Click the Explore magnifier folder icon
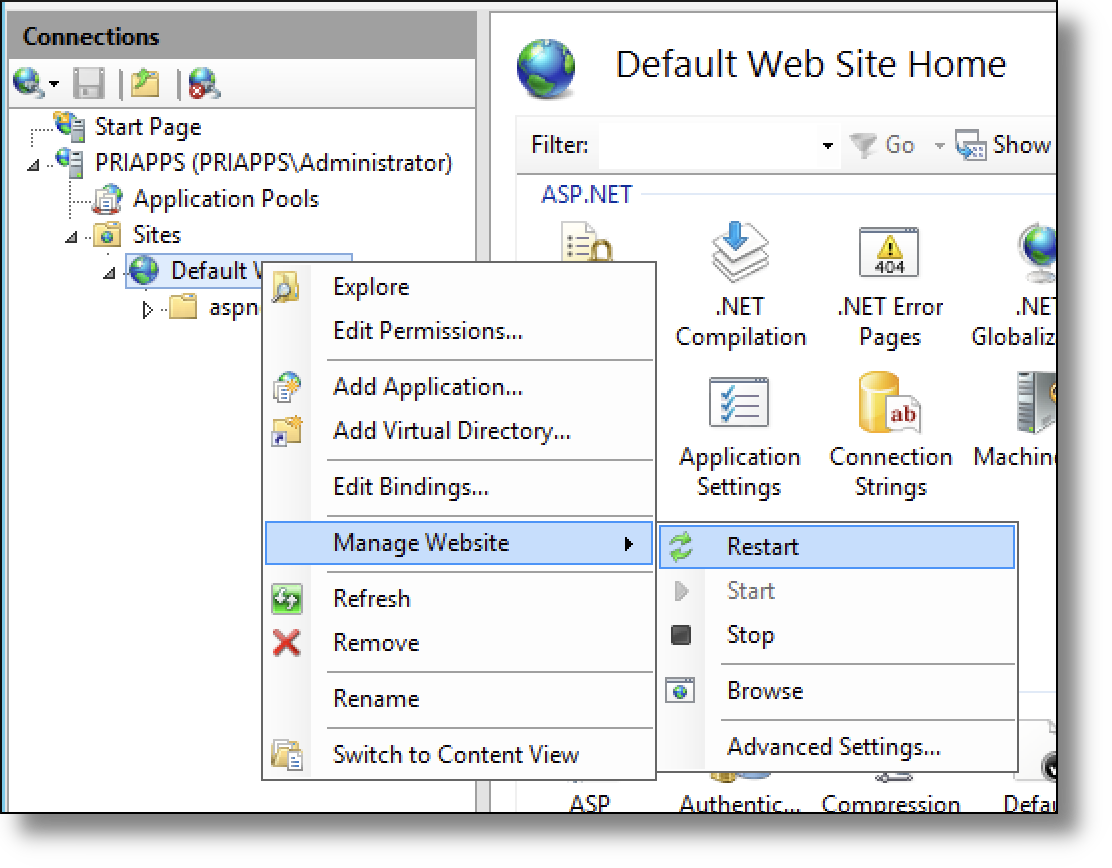1112x868 pixels. 287,287
